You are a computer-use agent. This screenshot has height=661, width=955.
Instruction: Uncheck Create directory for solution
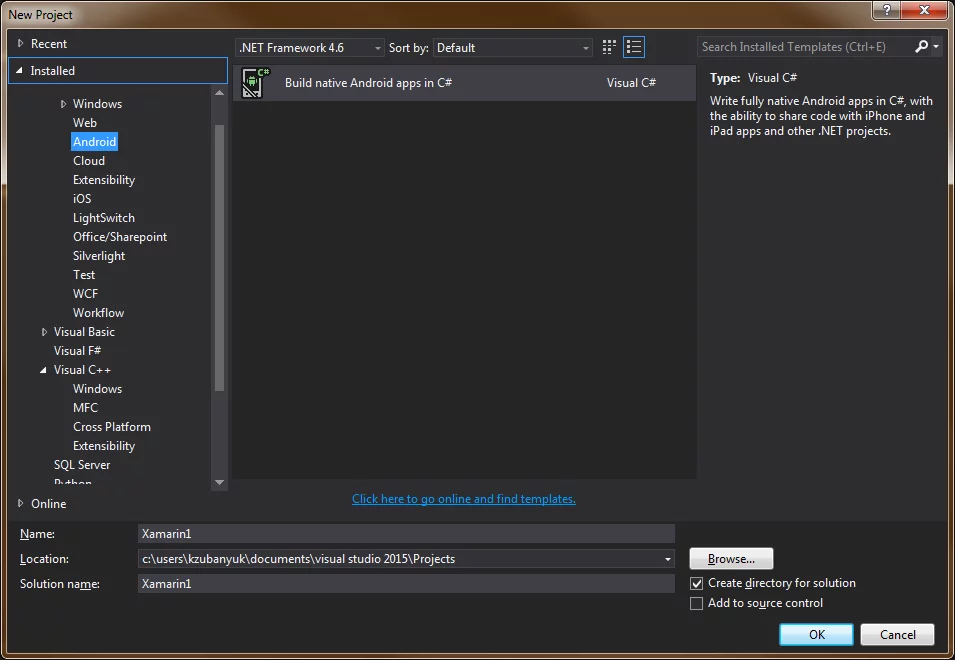pos(697,583)
